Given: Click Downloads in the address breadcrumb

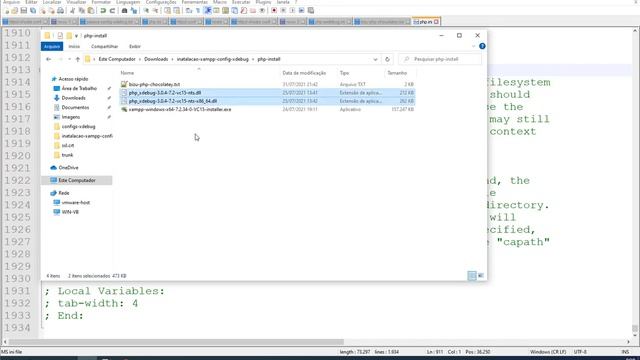Looking at the screenshot, I should tap(156, 59).
